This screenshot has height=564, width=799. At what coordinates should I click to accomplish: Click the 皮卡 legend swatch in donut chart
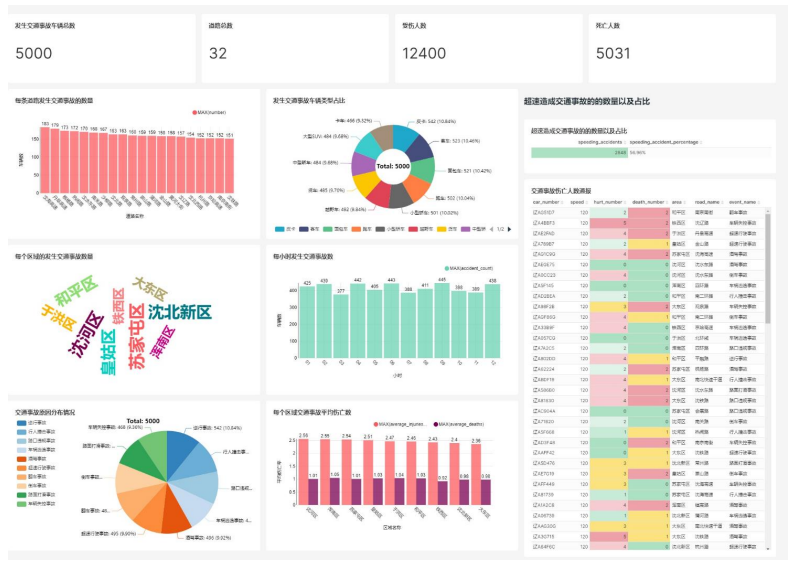(281, 227)
